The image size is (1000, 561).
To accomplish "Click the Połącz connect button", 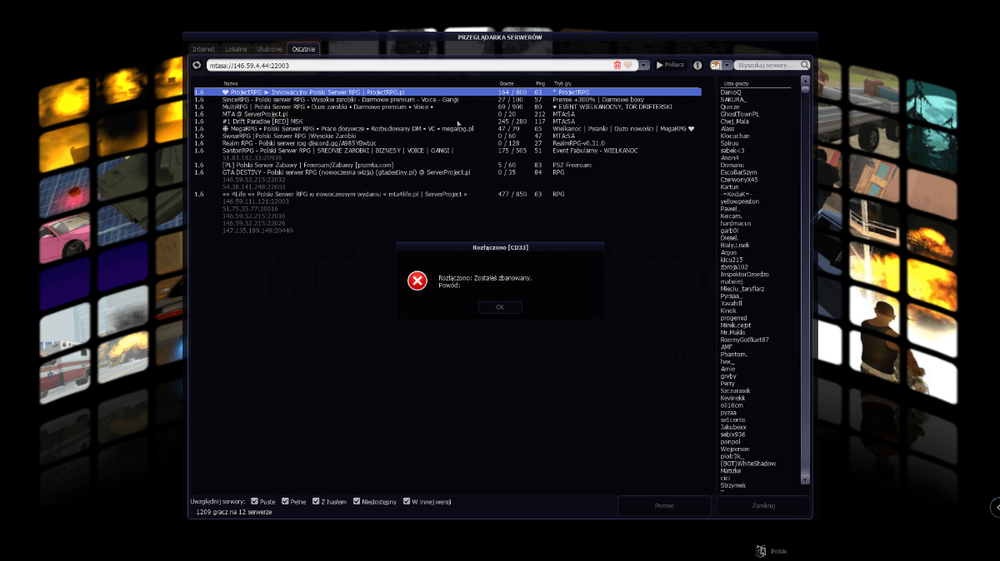I will (x=670, y=65).
